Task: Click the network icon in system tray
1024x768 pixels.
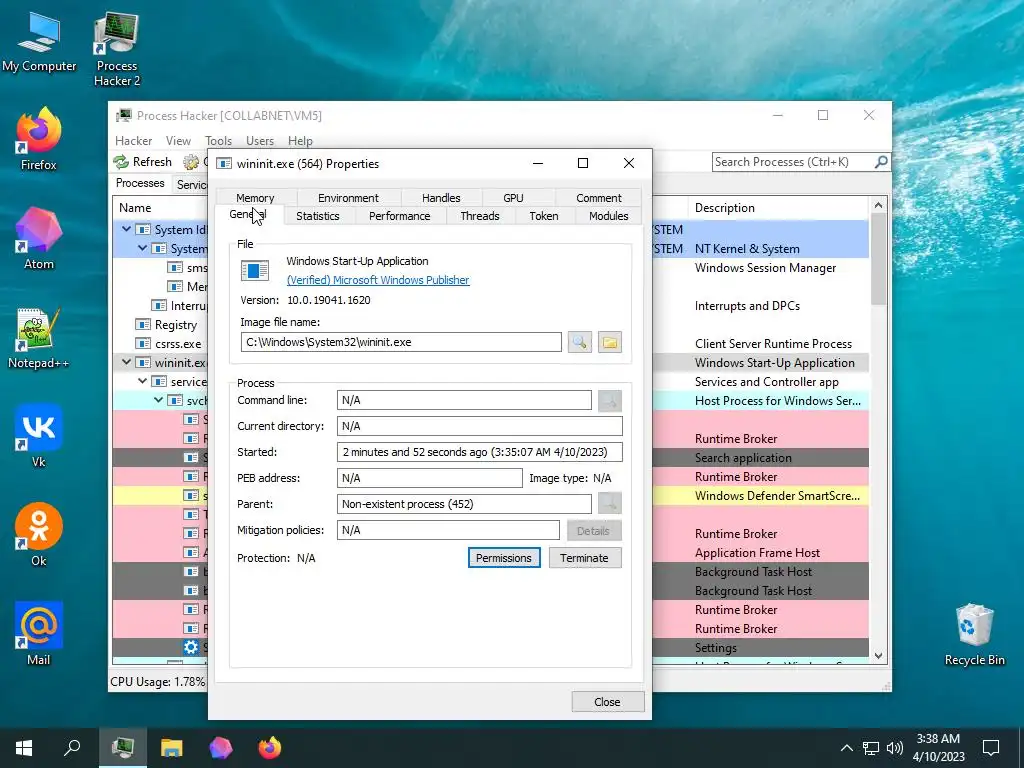Action: click(871, 748)
